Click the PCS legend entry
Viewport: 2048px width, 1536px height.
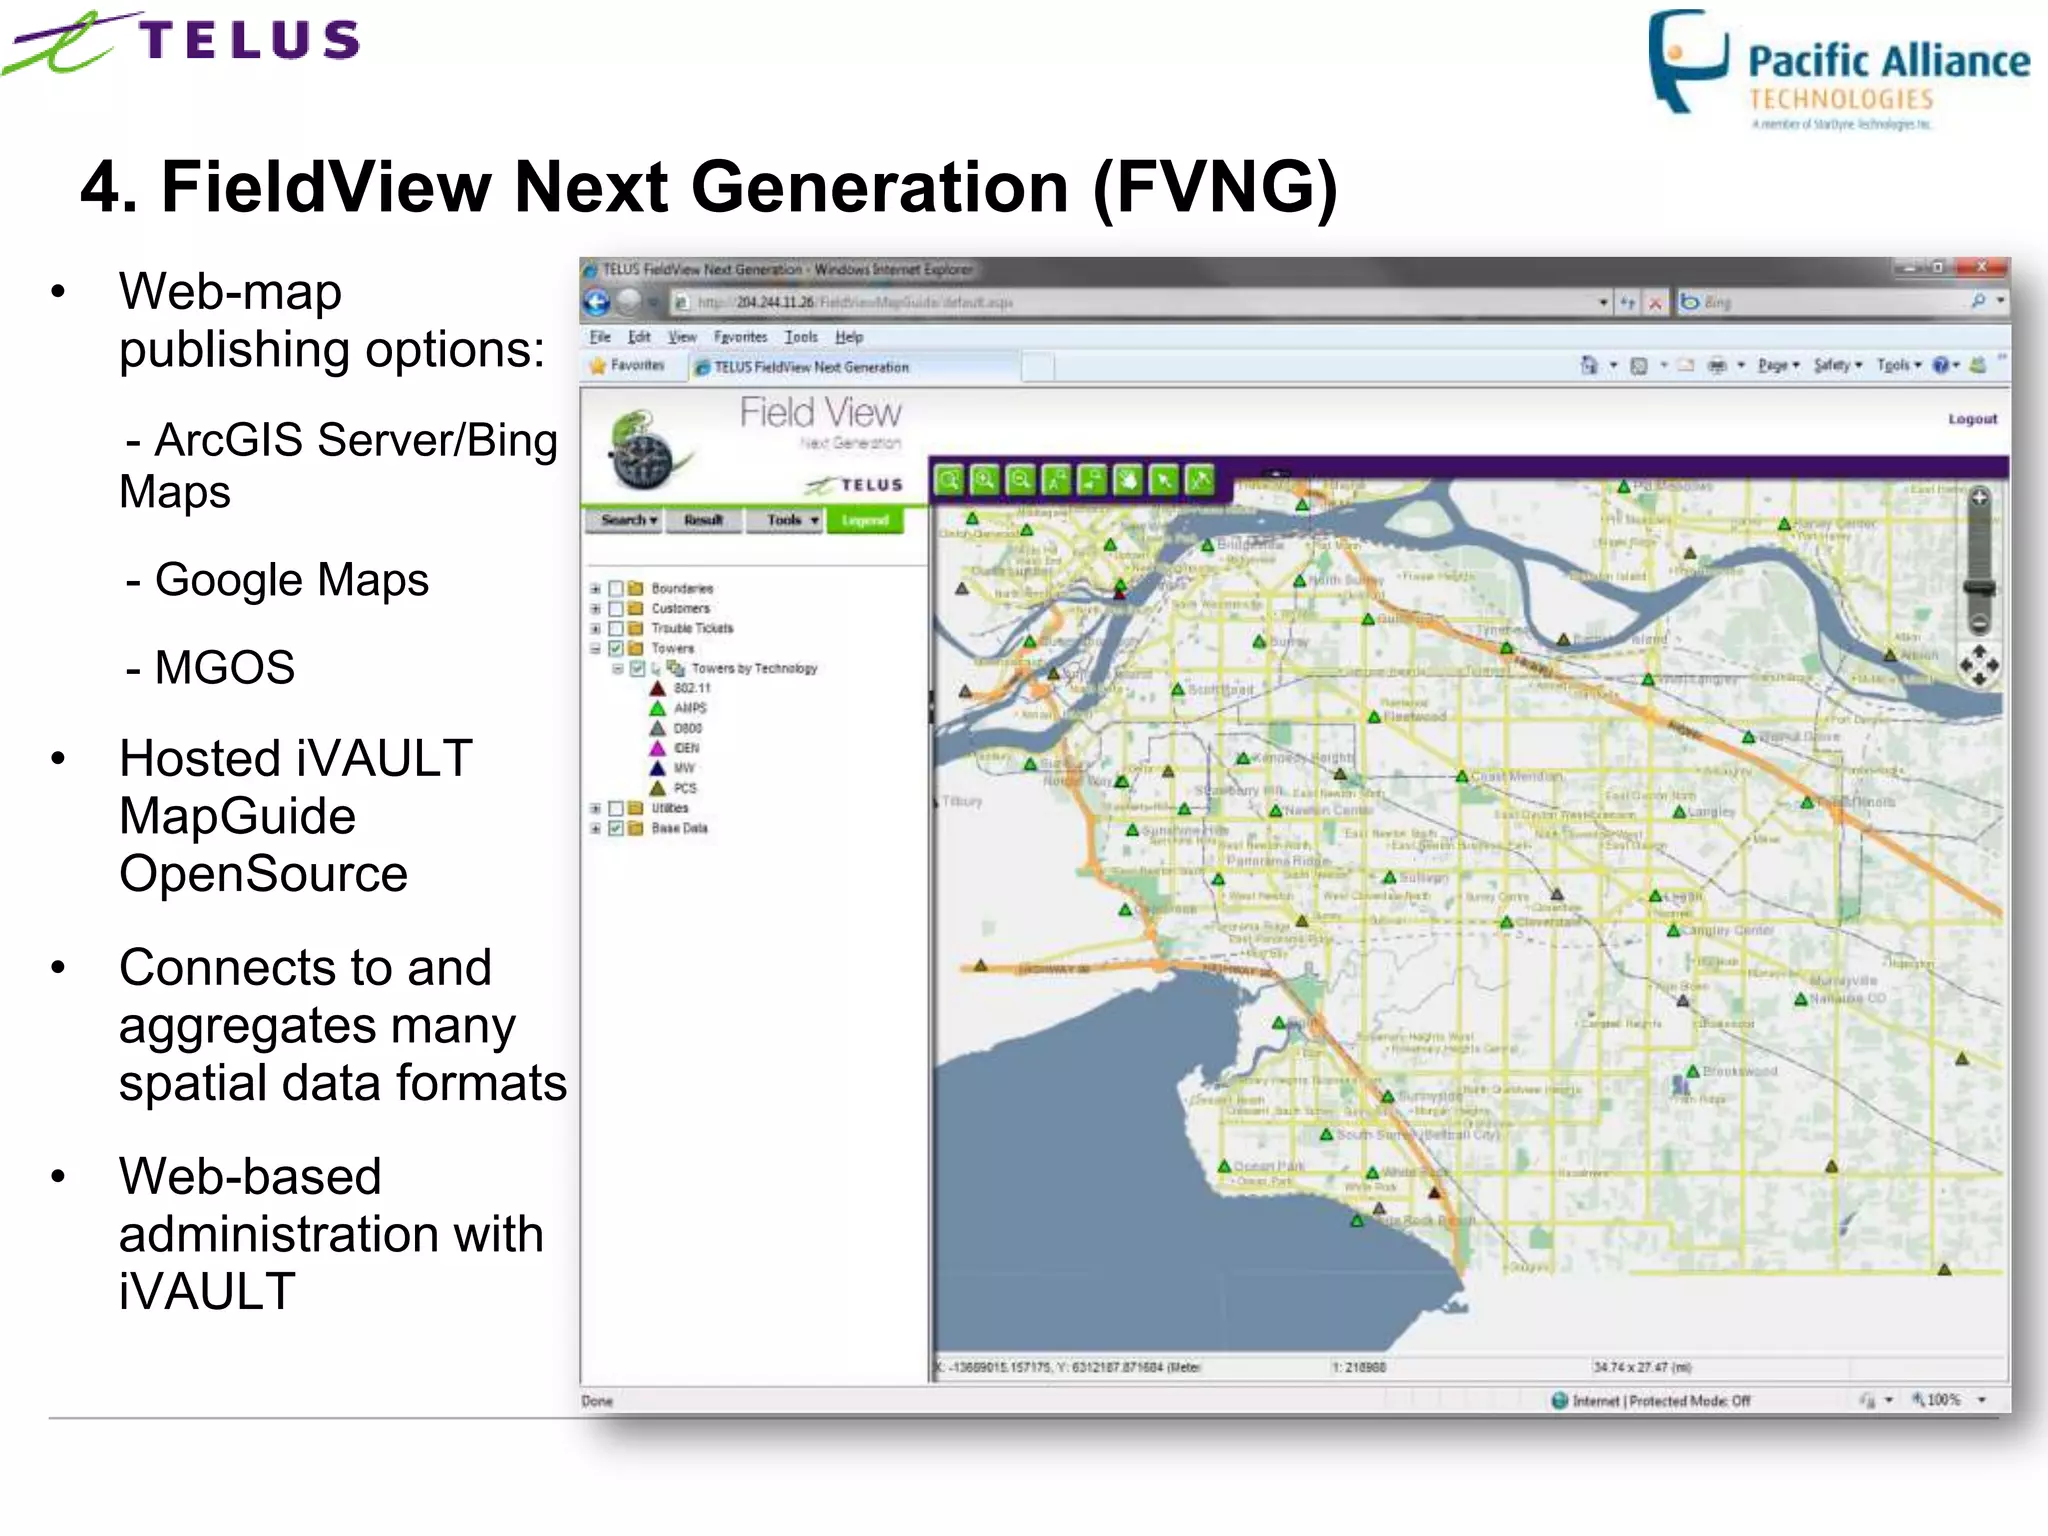pyautogui.click(x=673, y=788)
